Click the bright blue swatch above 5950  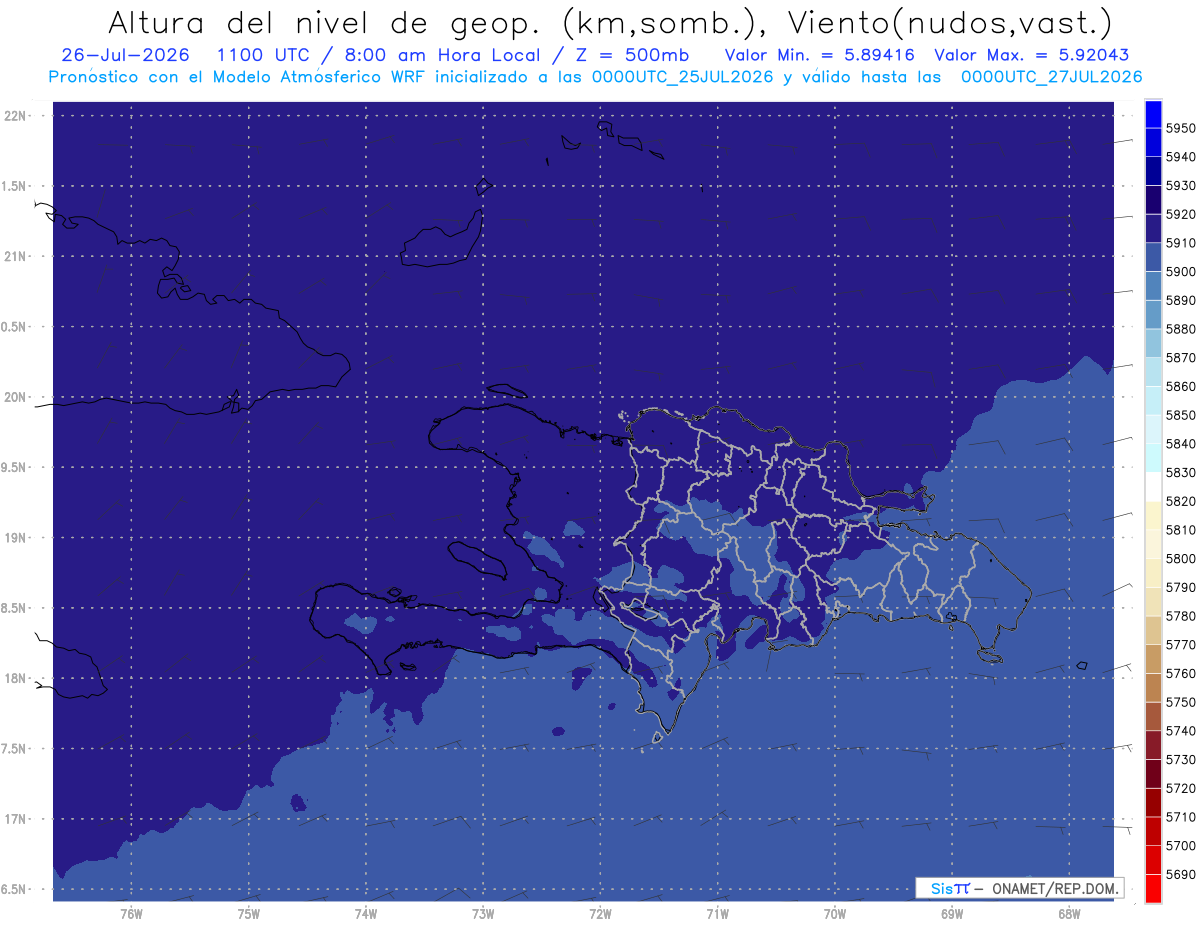coord(1153,114)
